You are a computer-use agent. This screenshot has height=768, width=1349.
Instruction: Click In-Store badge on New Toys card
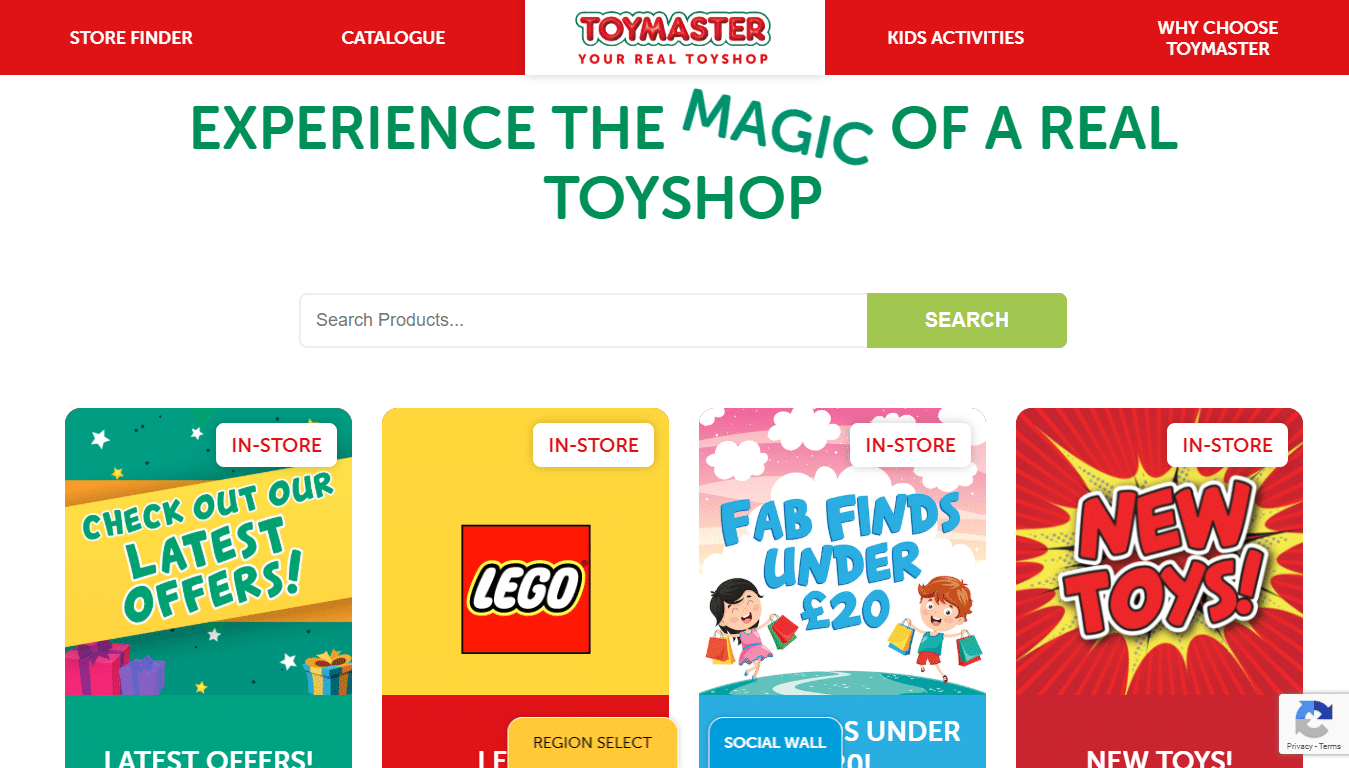pos(1227,445)
